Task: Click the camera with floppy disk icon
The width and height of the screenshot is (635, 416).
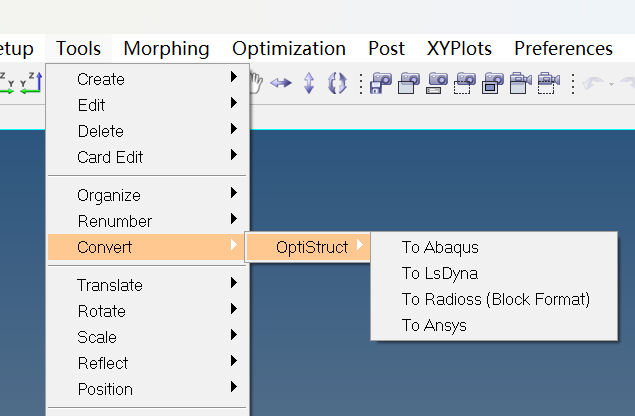Action: 381,83
